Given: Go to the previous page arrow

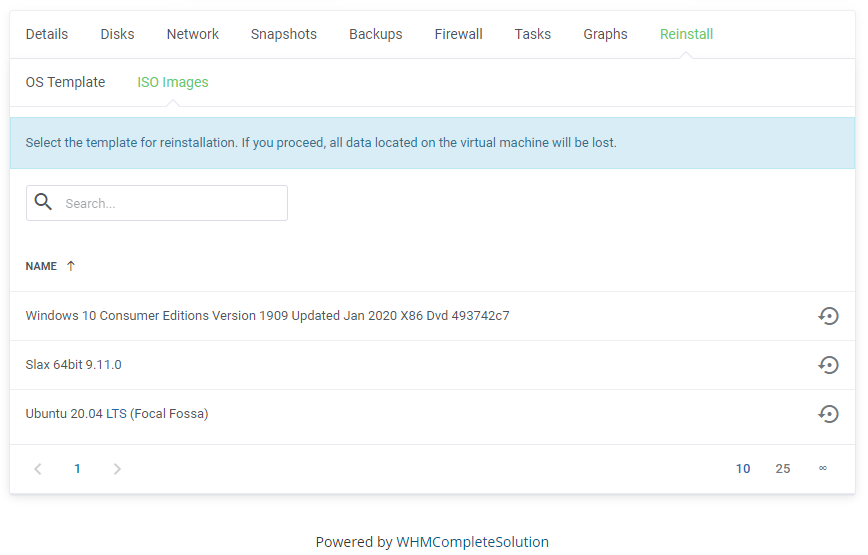Looking at the screenshot, I should tap(38, 469).
